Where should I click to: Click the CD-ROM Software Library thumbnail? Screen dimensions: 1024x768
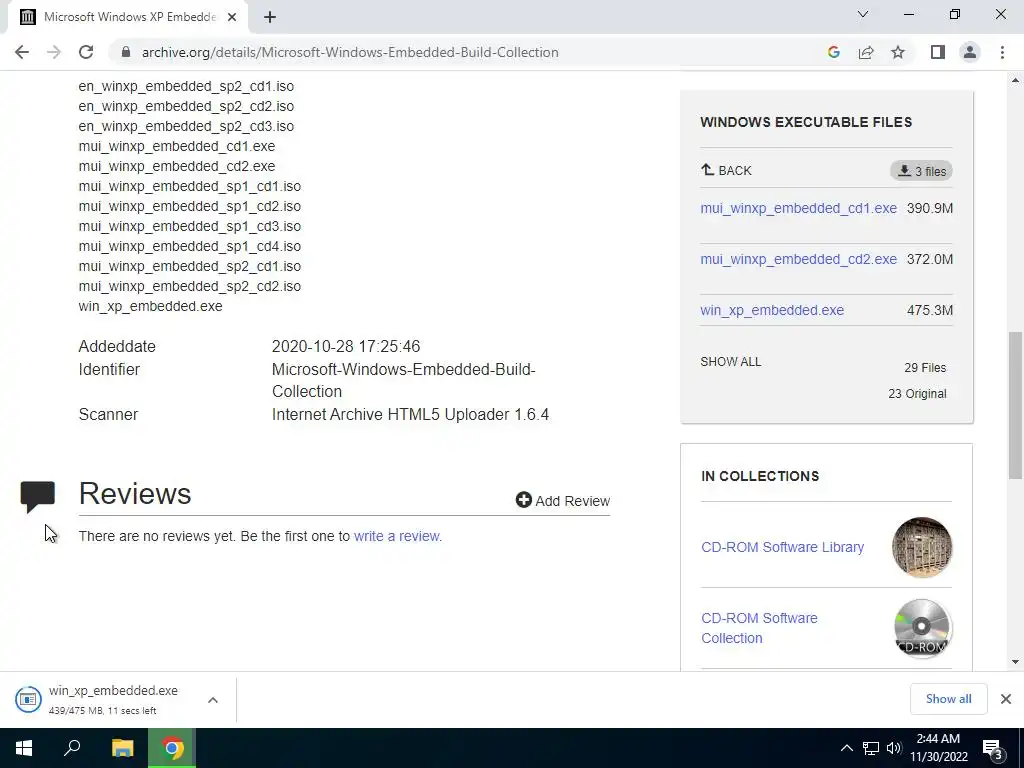[921, 547]
